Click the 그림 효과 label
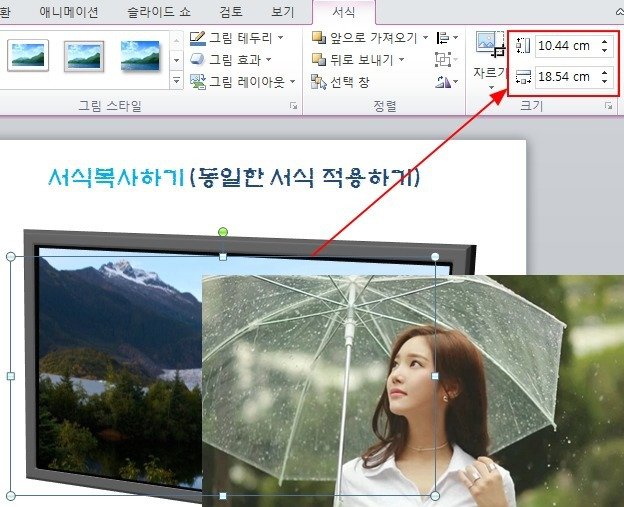Viewport: 624px width, 507px height. [x=235, y=60]
